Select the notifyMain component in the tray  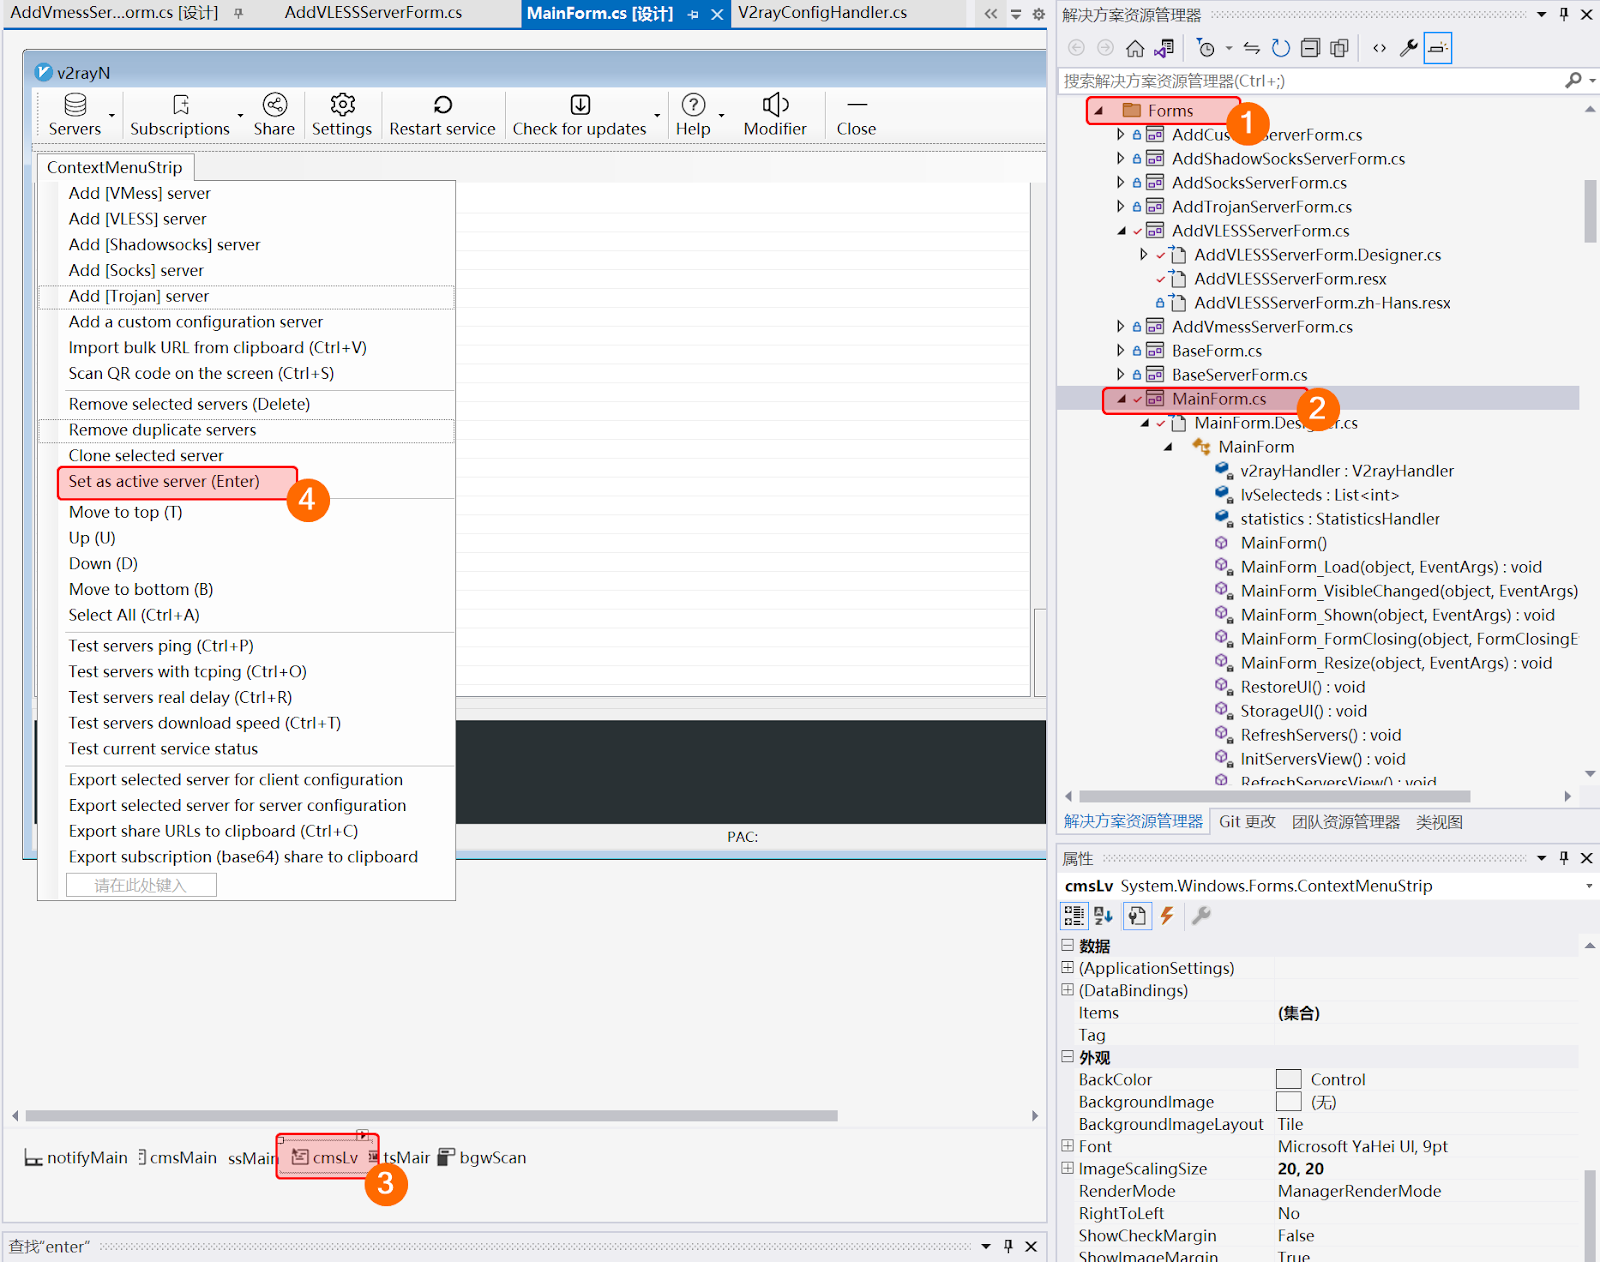coord(77,1157)
